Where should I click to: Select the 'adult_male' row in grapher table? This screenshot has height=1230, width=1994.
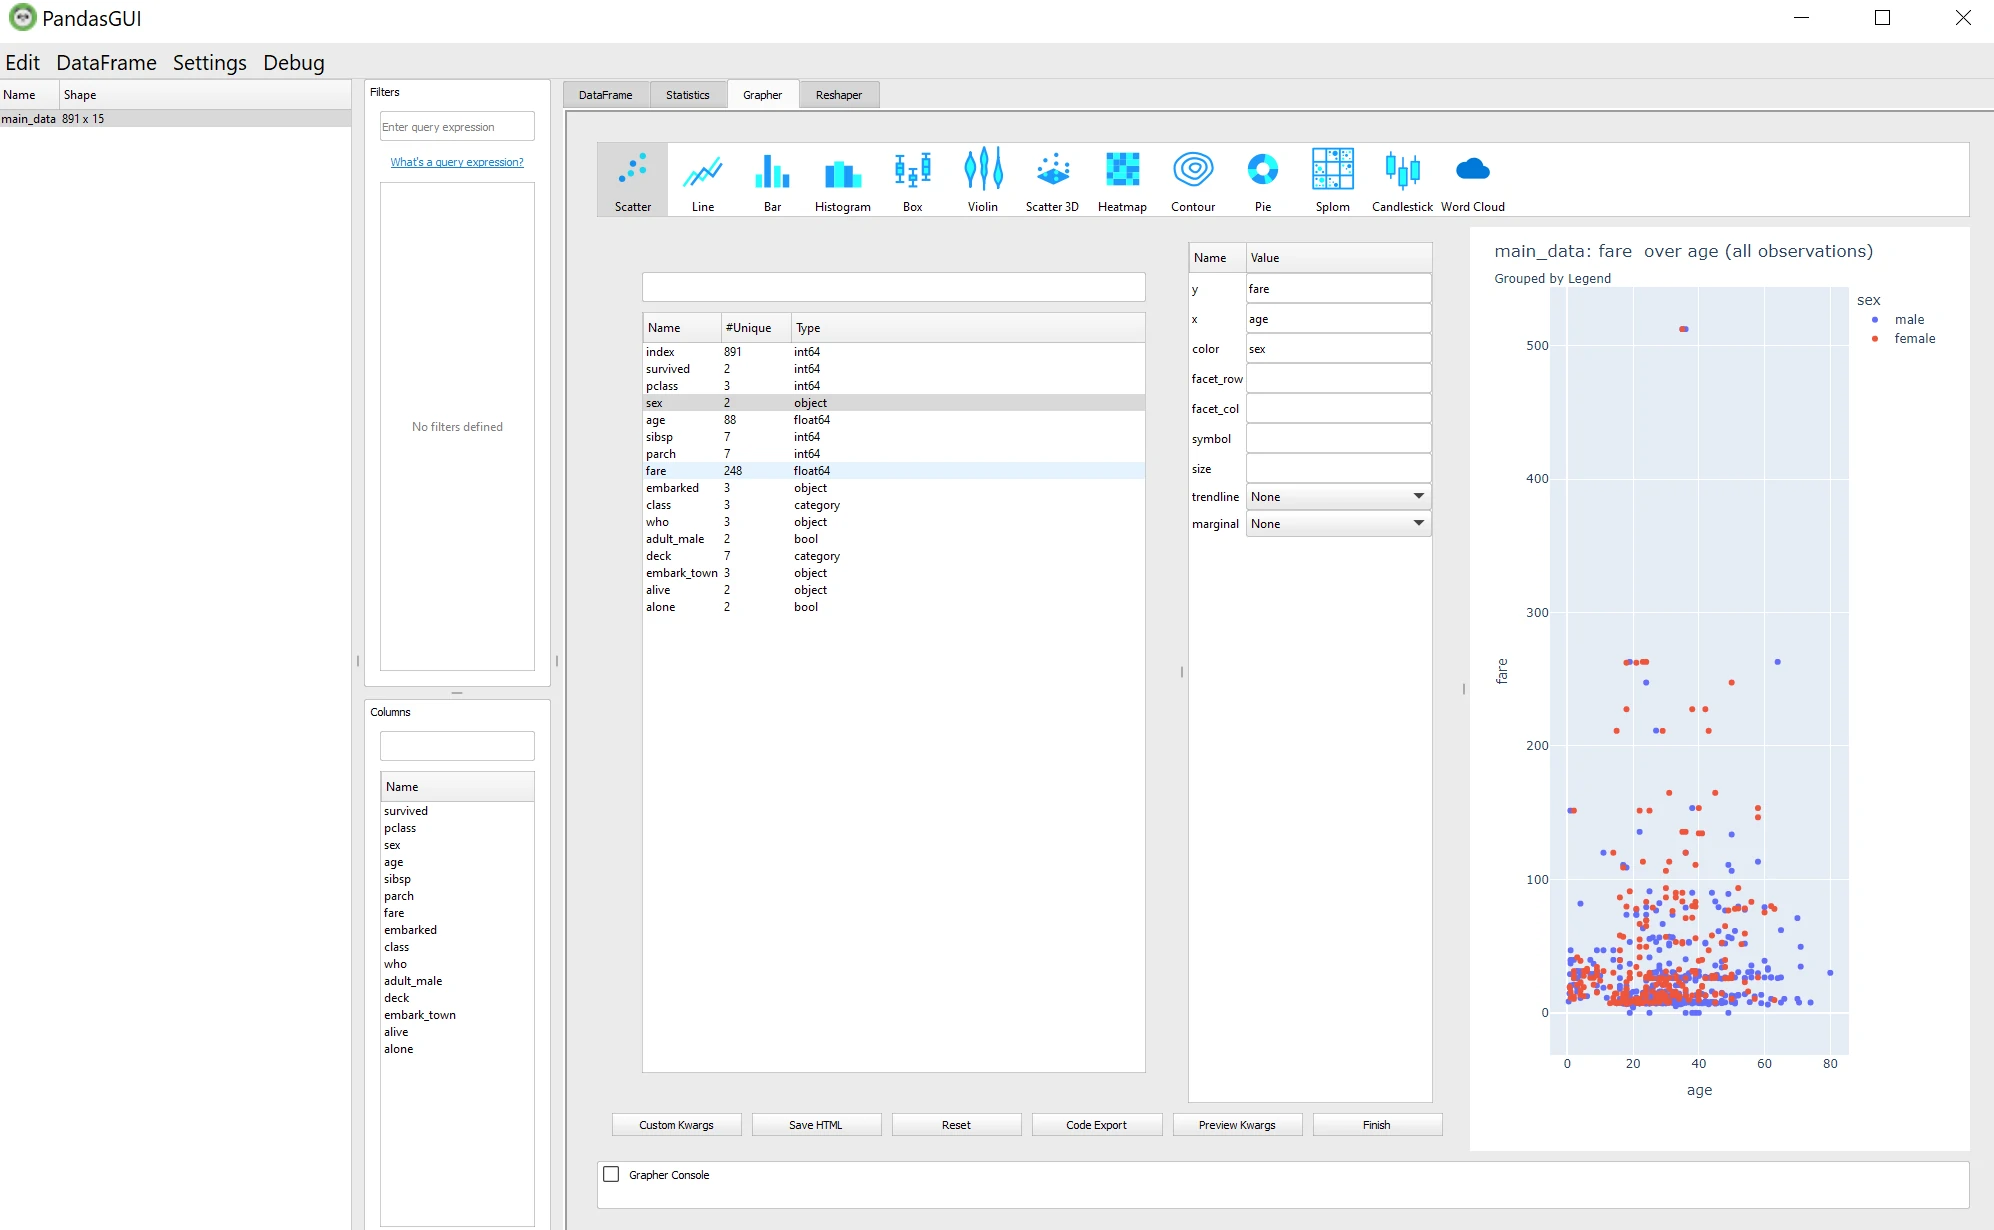893,539
